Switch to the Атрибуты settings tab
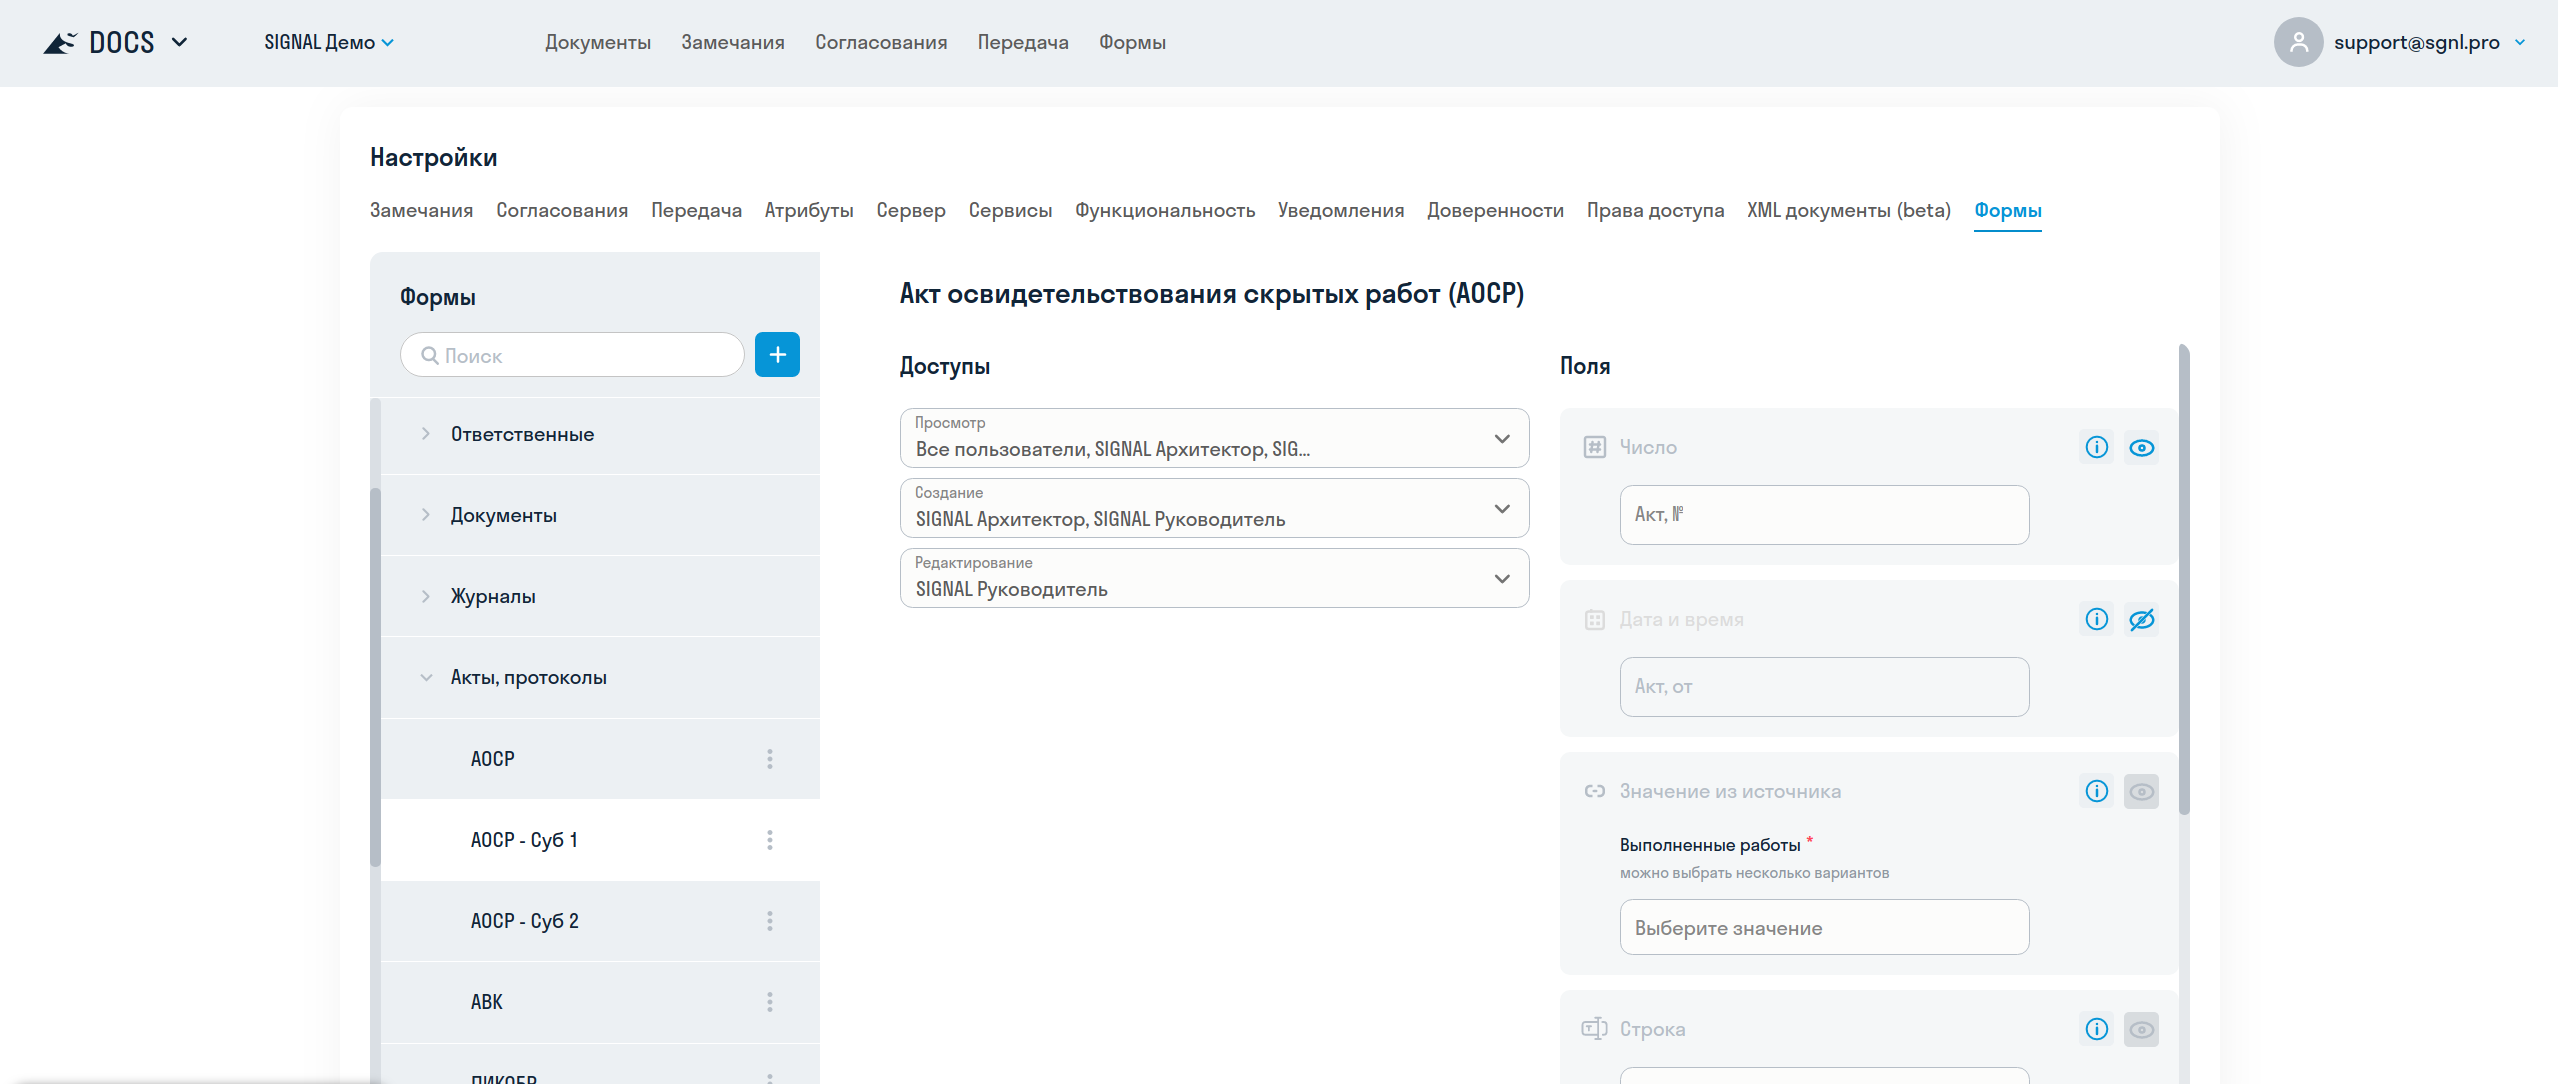Screen dimensions: 2558x1084 tap(809, 210)
